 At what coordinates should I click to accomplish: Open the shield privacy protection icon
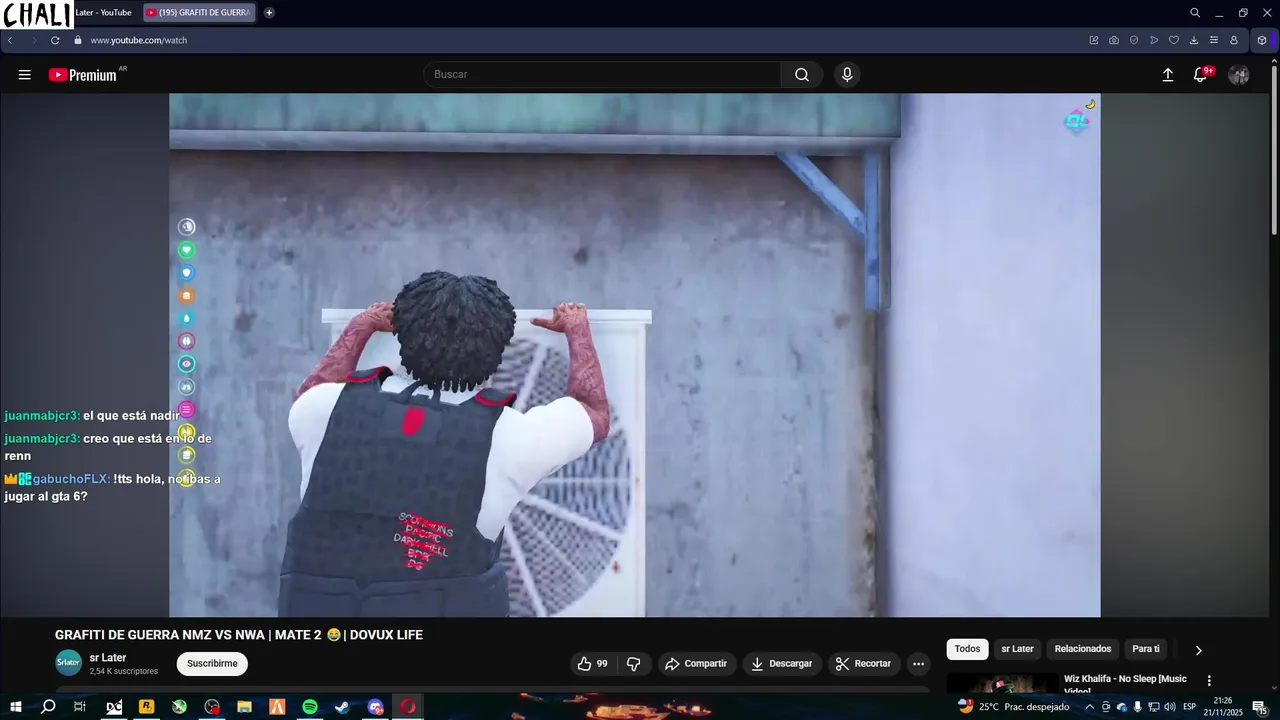[x=1134, y=40]
